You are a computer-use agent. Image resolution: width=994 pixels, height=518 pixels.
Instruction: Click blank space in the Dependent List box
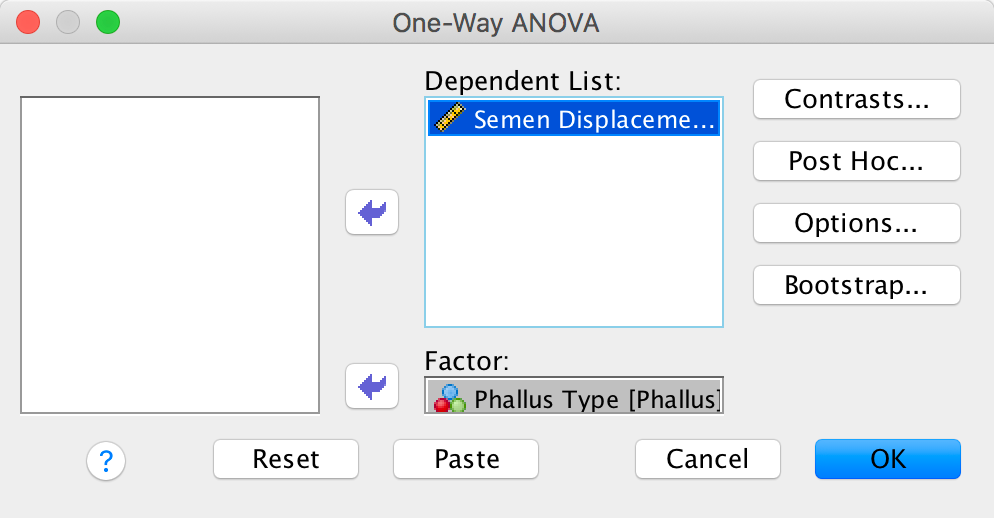click(573, 240)
